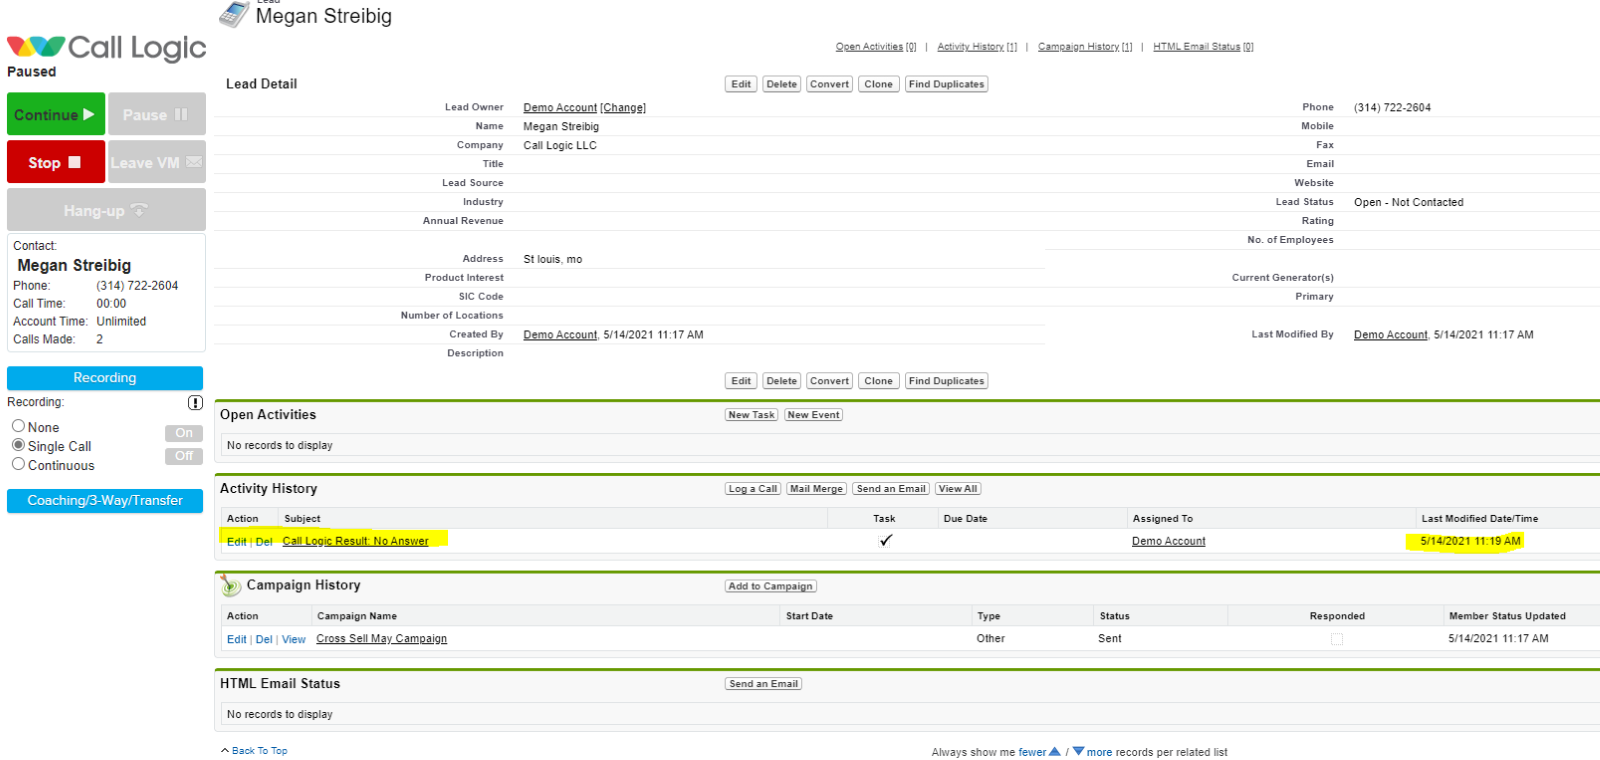The width and height of the screenshot is (1600, 760).
Task: Click the Open - Not Contacted lead status
Action: (1409, 202)
